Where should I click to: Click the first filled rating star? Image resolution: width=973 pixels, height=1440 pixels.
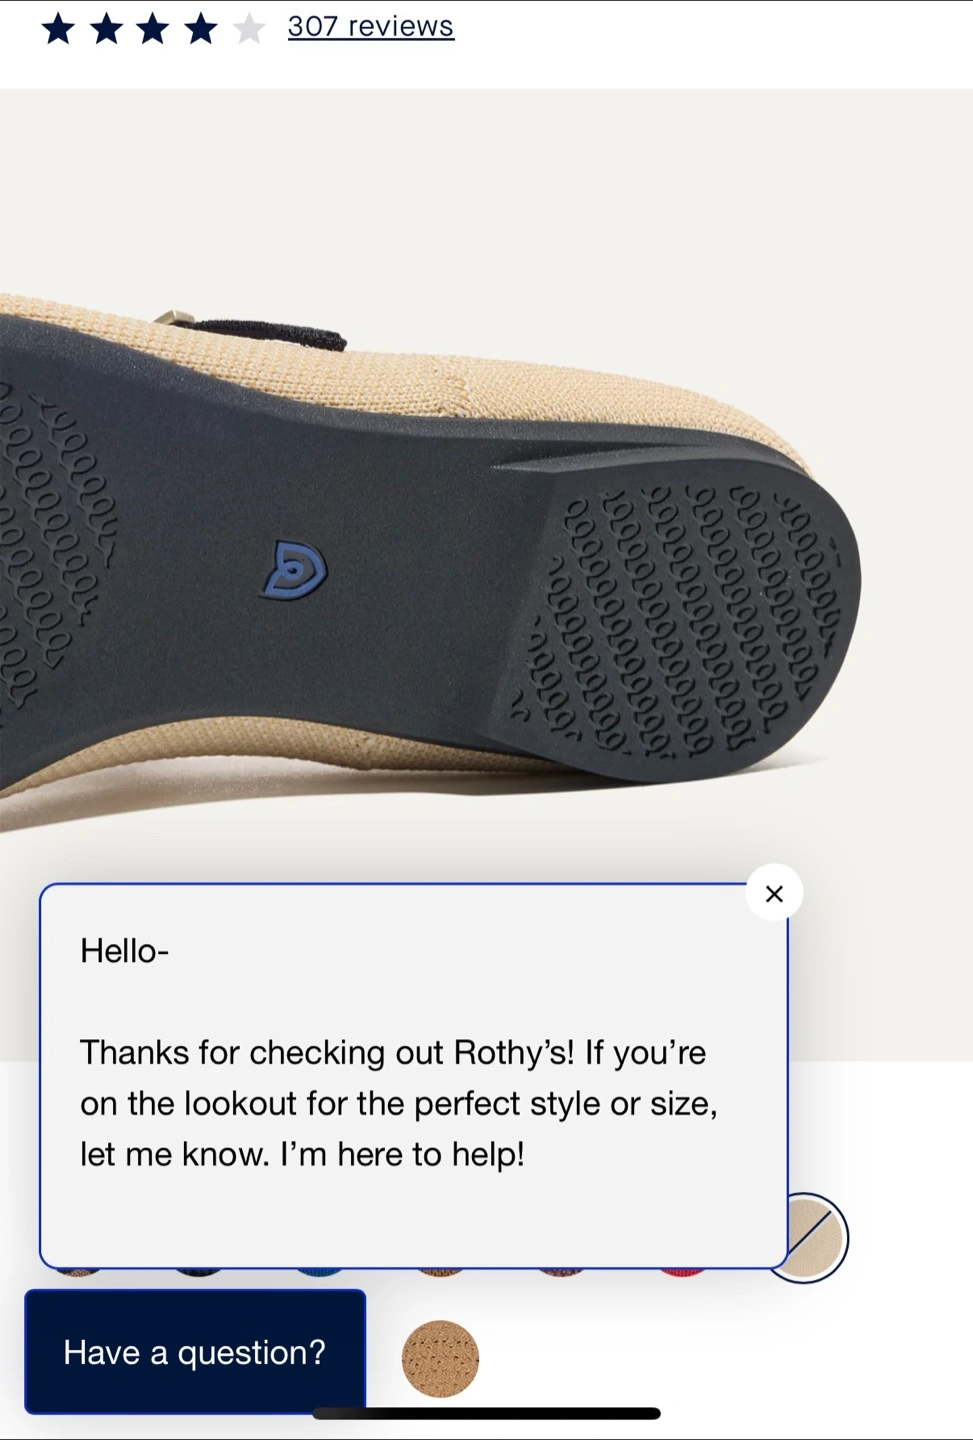[58, 28]
